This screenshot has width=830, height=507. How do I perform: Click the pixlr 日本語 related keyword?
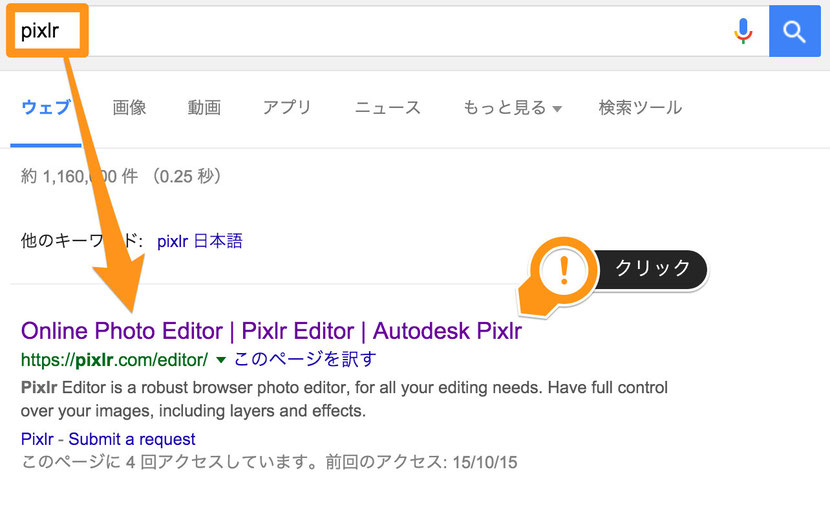(200, 241)
